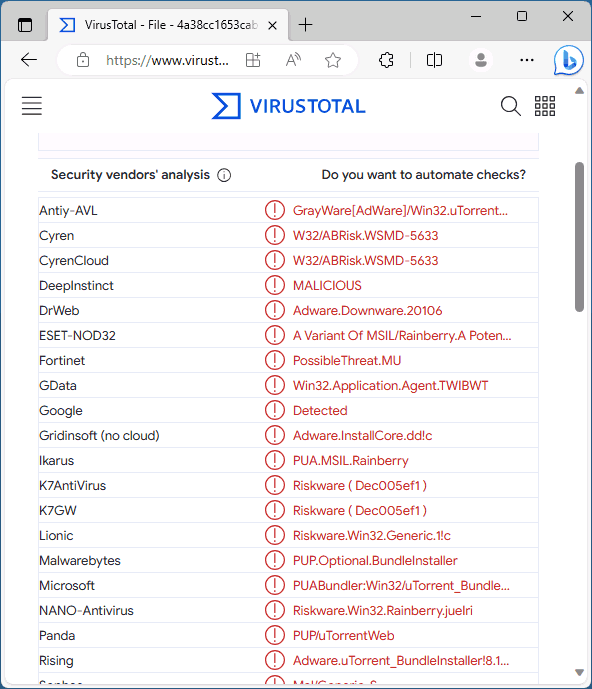Open the VirusTotal apps grid
592x689 pixels.
pyautogui.click(x=545, y=106)
